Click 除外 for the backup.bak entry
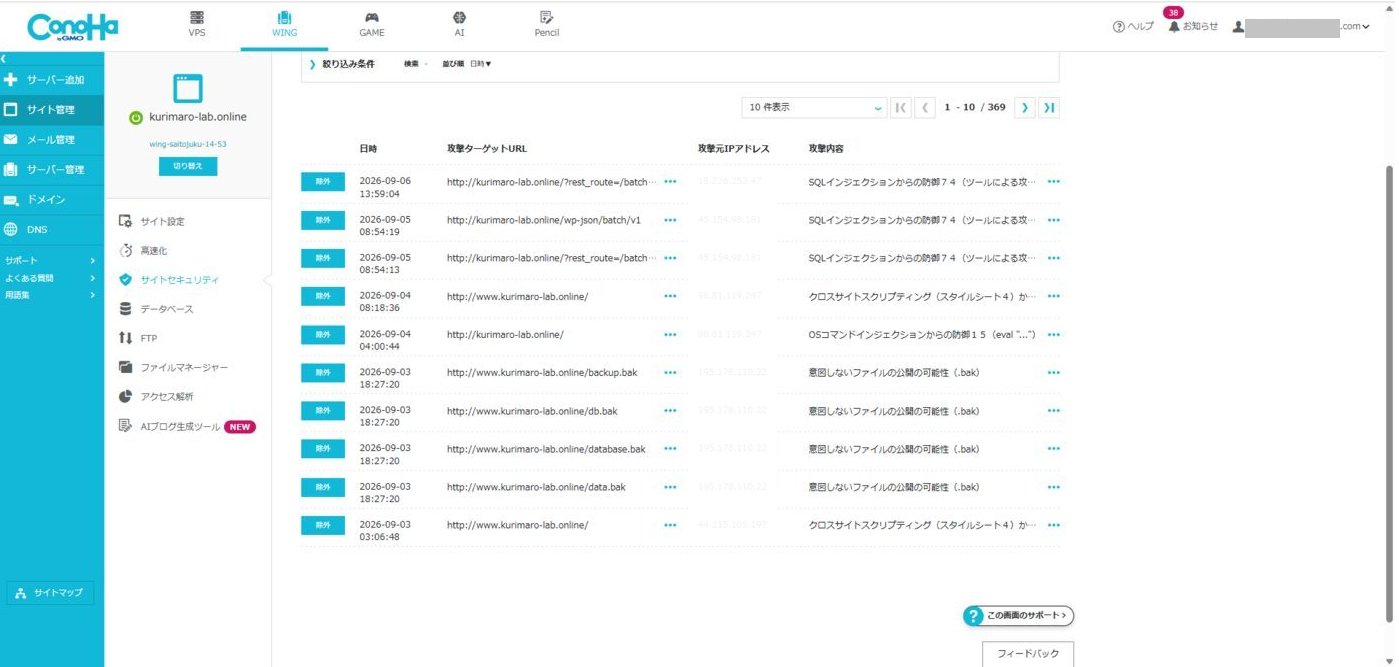Screen dimensions: 1399x667 pos(323,372)
